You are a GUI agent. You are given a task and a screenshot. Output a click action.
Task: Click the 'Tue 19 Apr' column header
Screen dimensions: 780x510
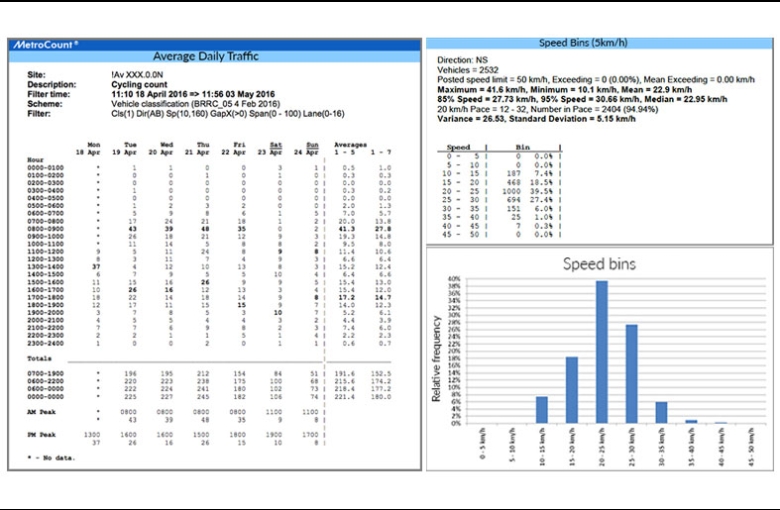pos(124,149)
